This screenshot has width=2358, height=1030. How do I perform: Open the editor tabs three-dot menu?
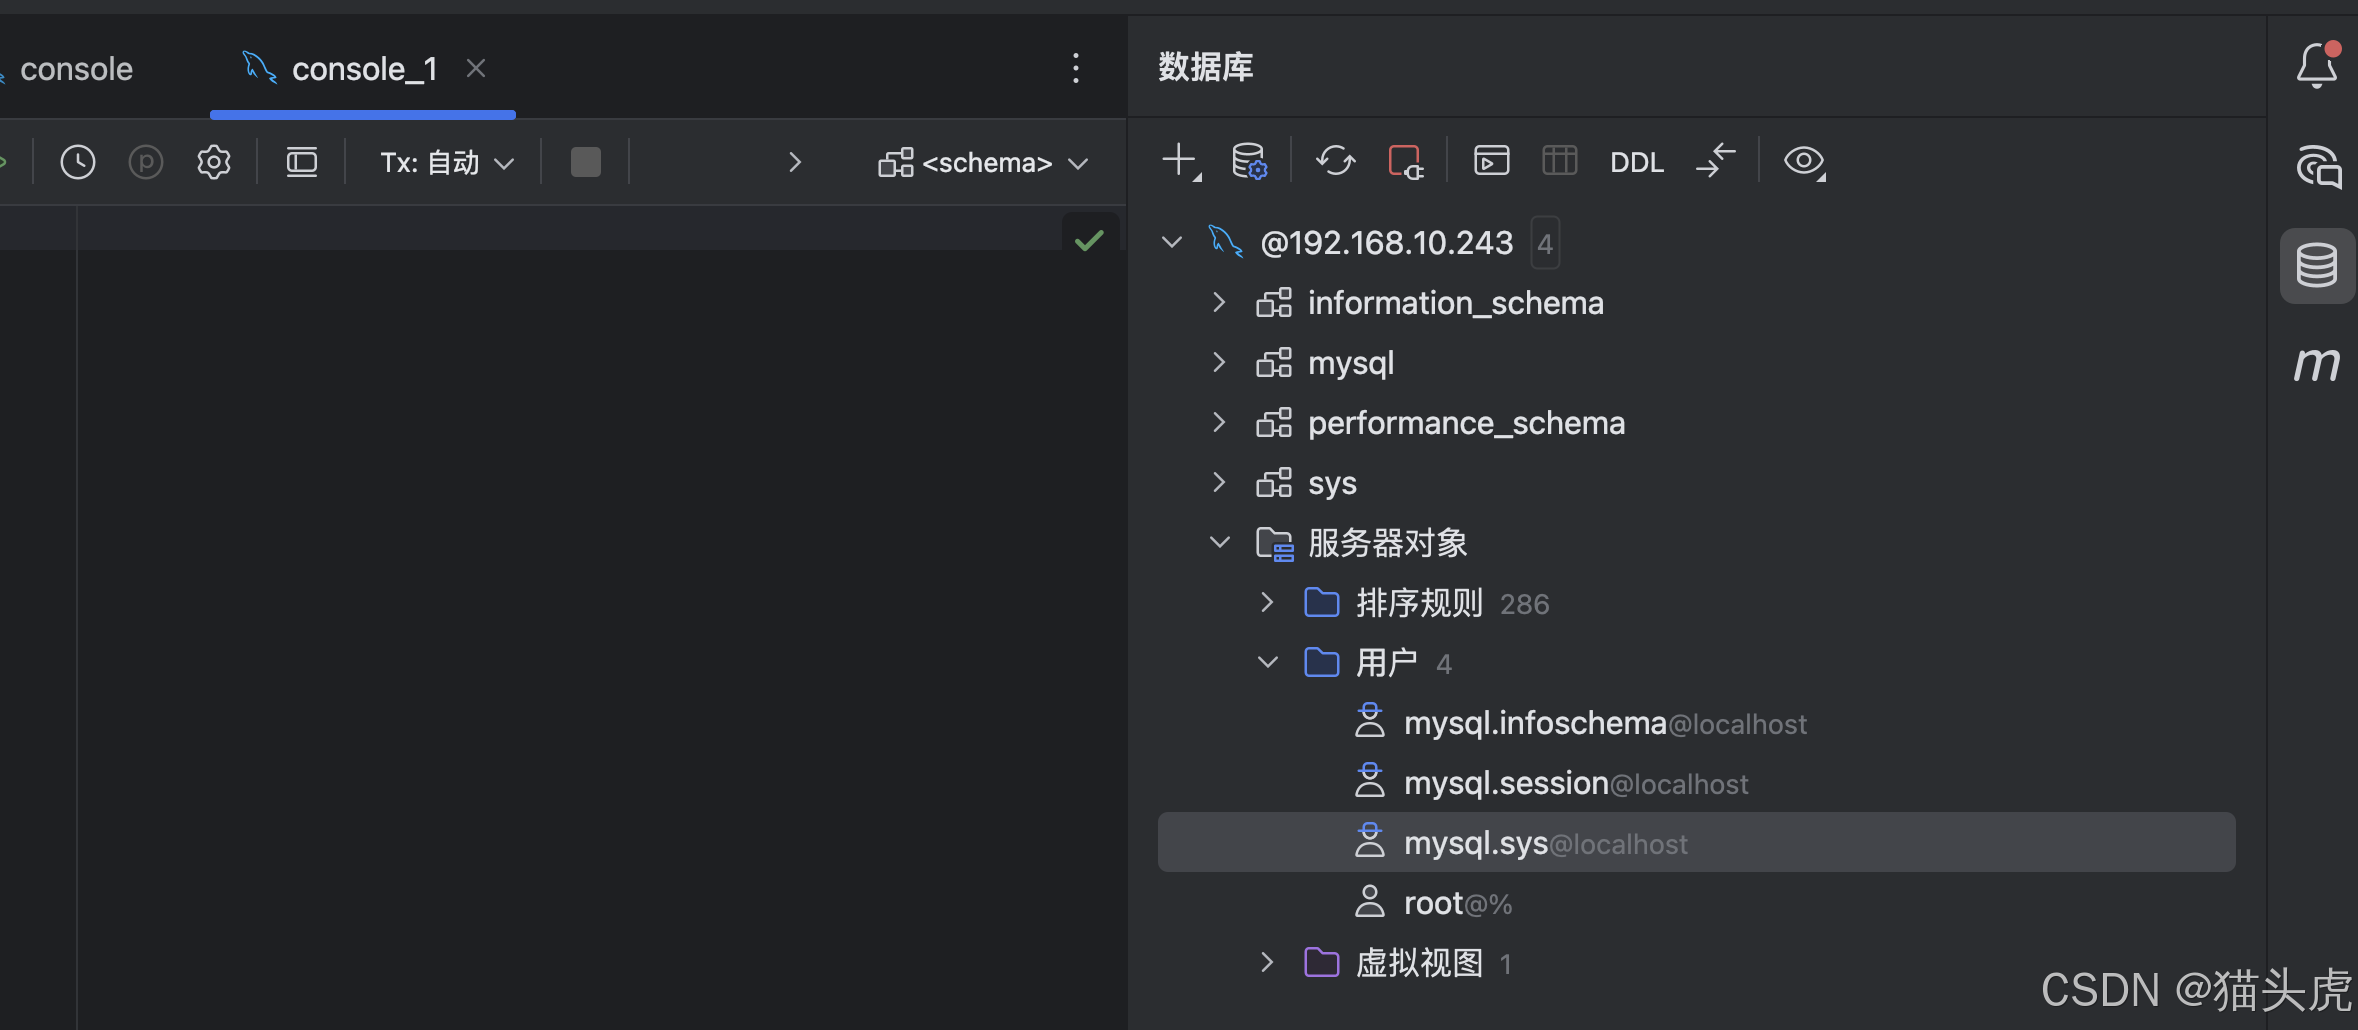coord(1076,68)
